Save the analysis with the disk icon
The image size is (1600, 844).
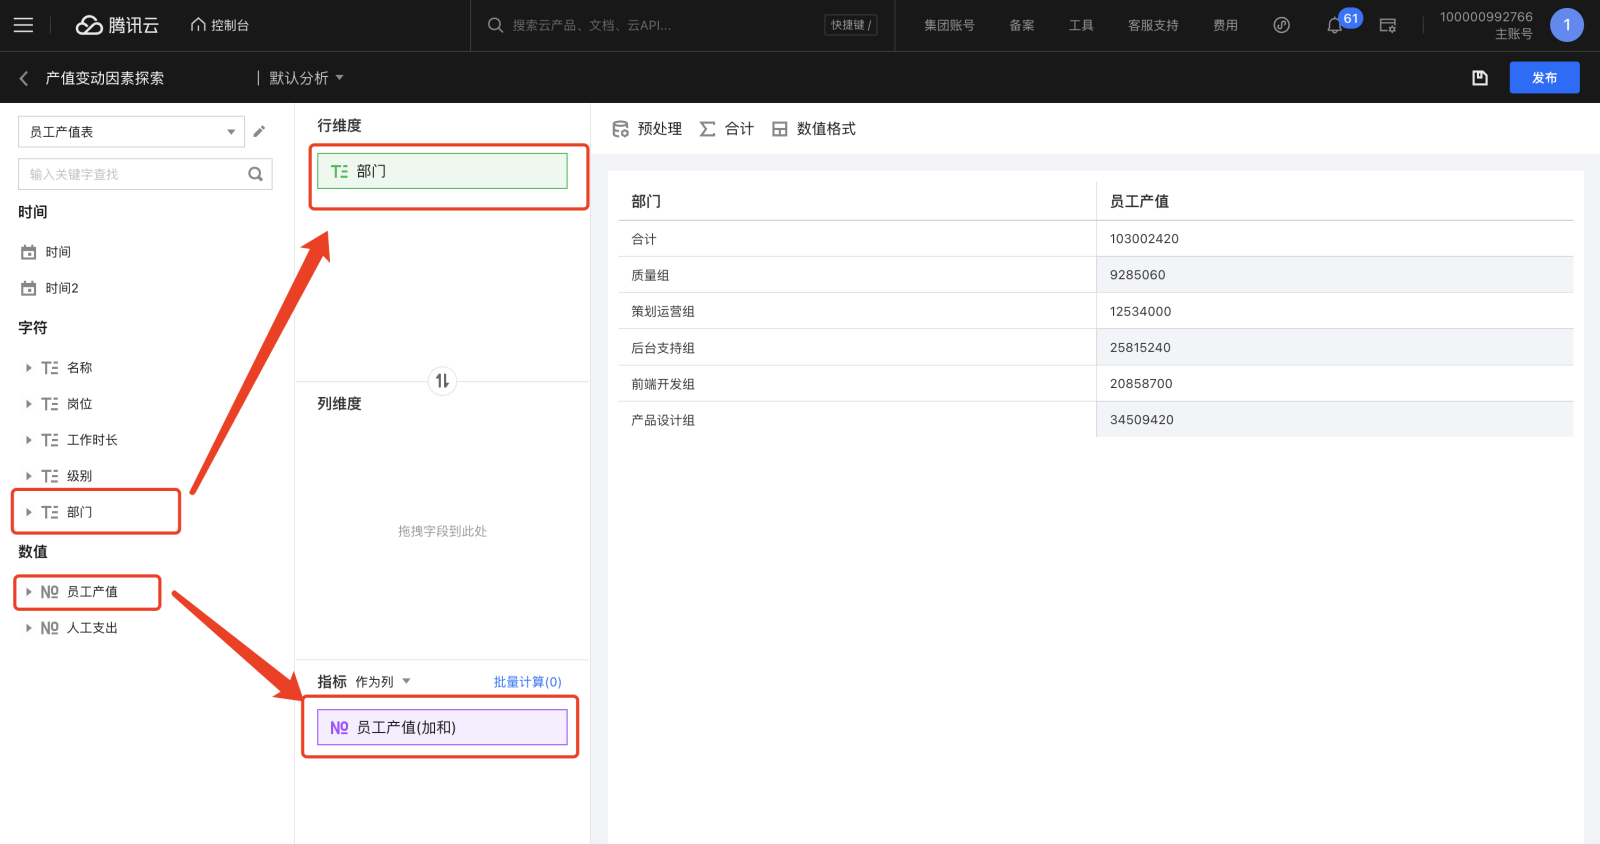point(1480,78)
